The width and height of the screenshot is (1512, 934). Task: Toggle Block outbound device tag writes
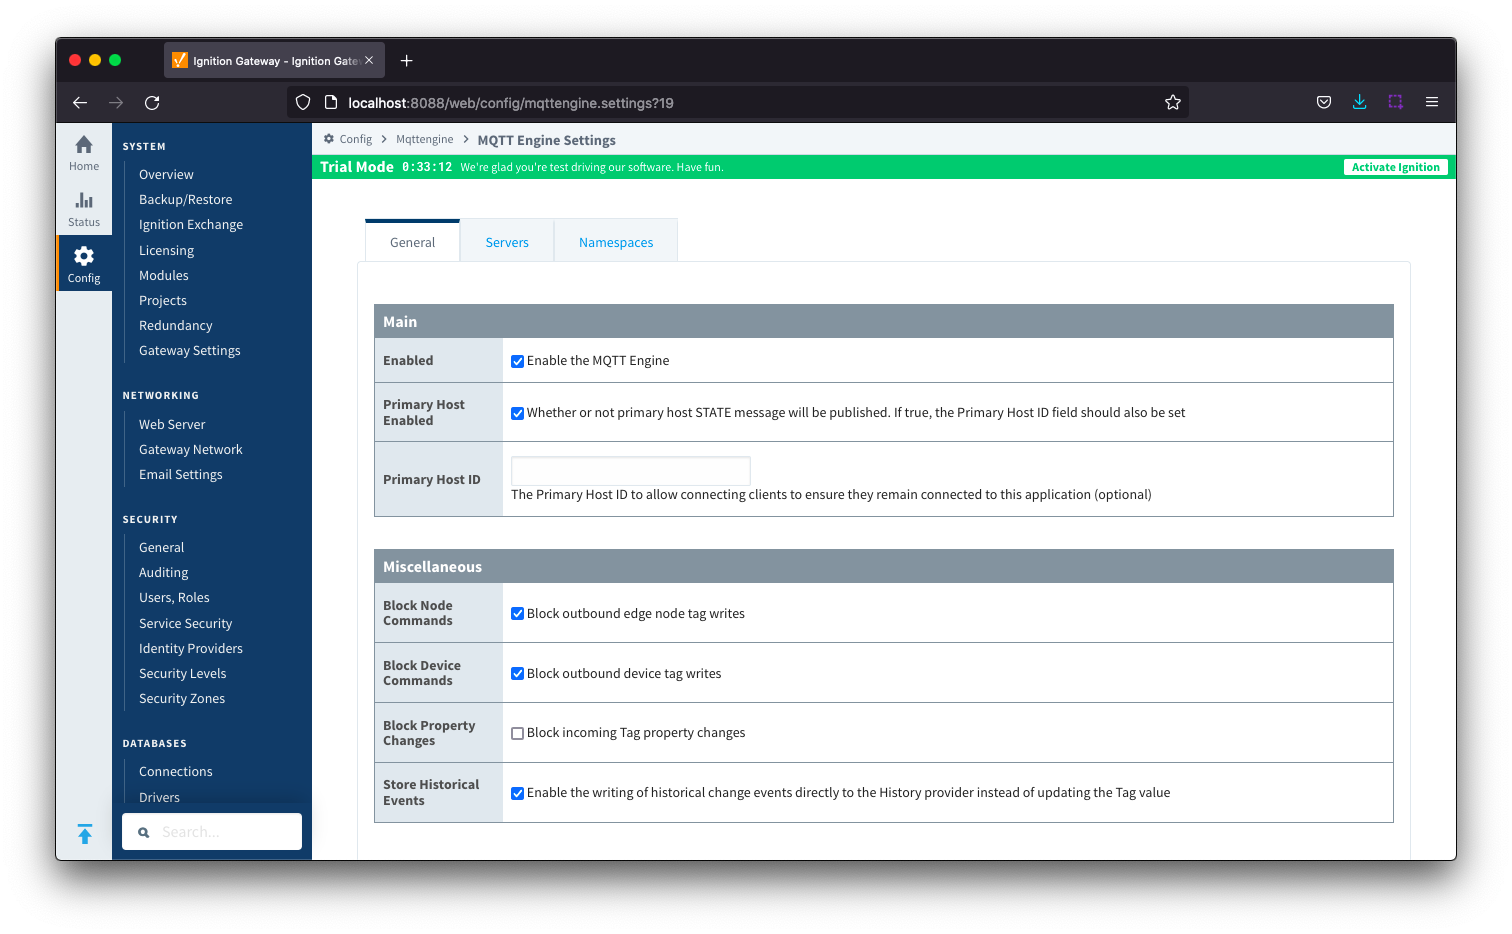[517, 674]
